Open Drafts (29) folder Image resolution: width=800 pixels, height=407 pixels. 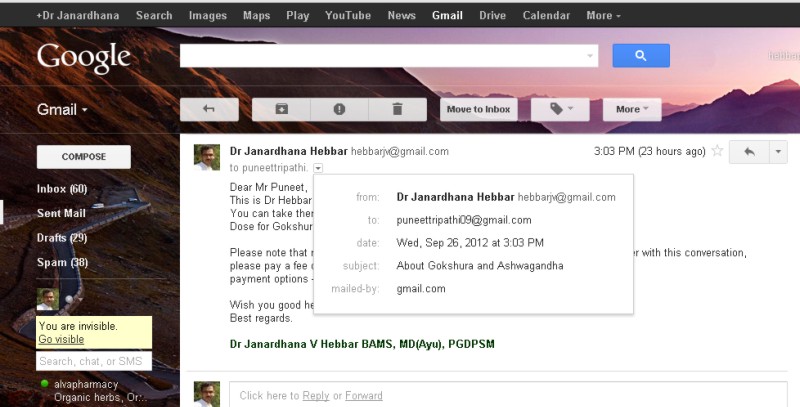click(x=62, y=238)
